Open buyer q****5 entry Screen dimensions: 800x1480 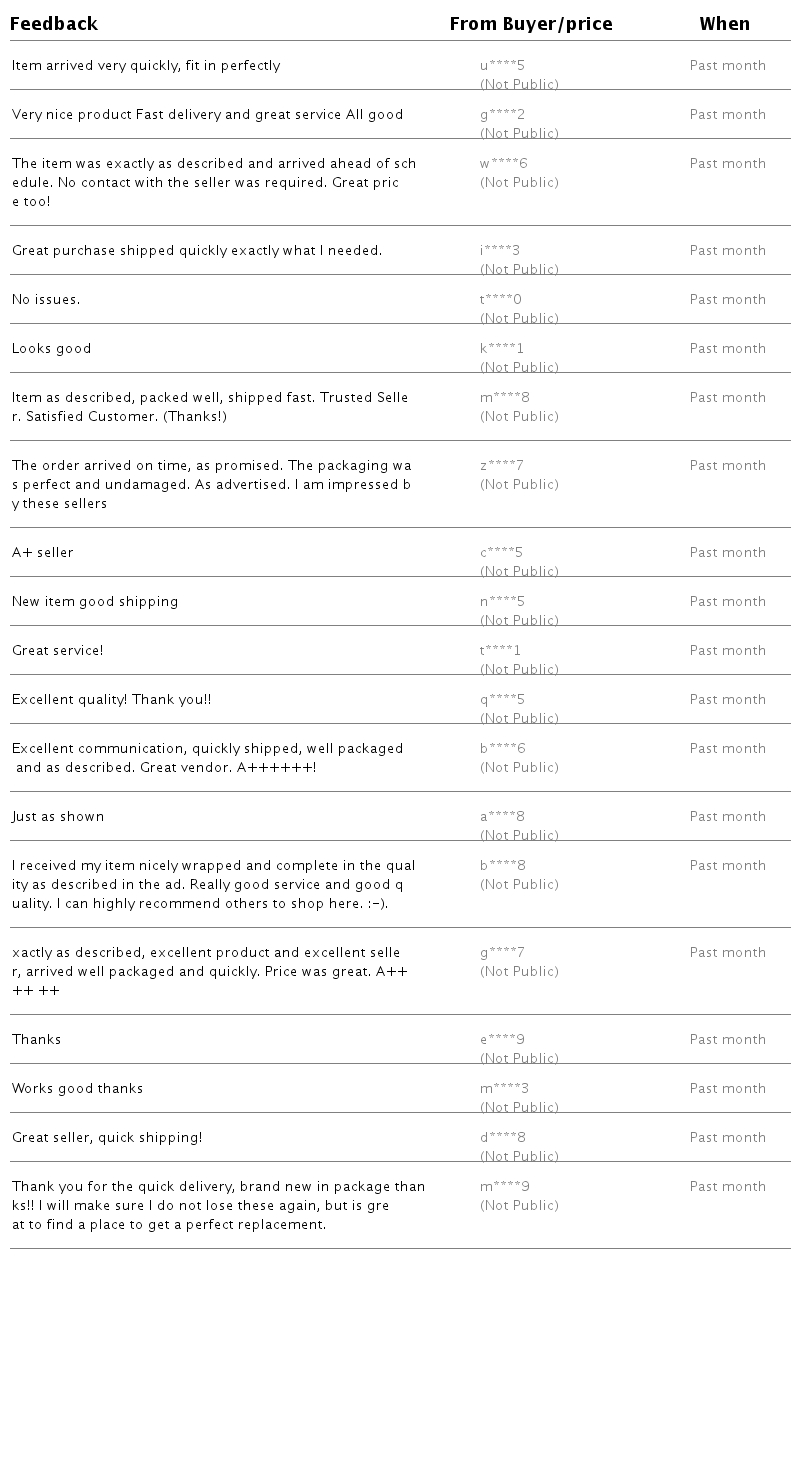tap(502, 700)
